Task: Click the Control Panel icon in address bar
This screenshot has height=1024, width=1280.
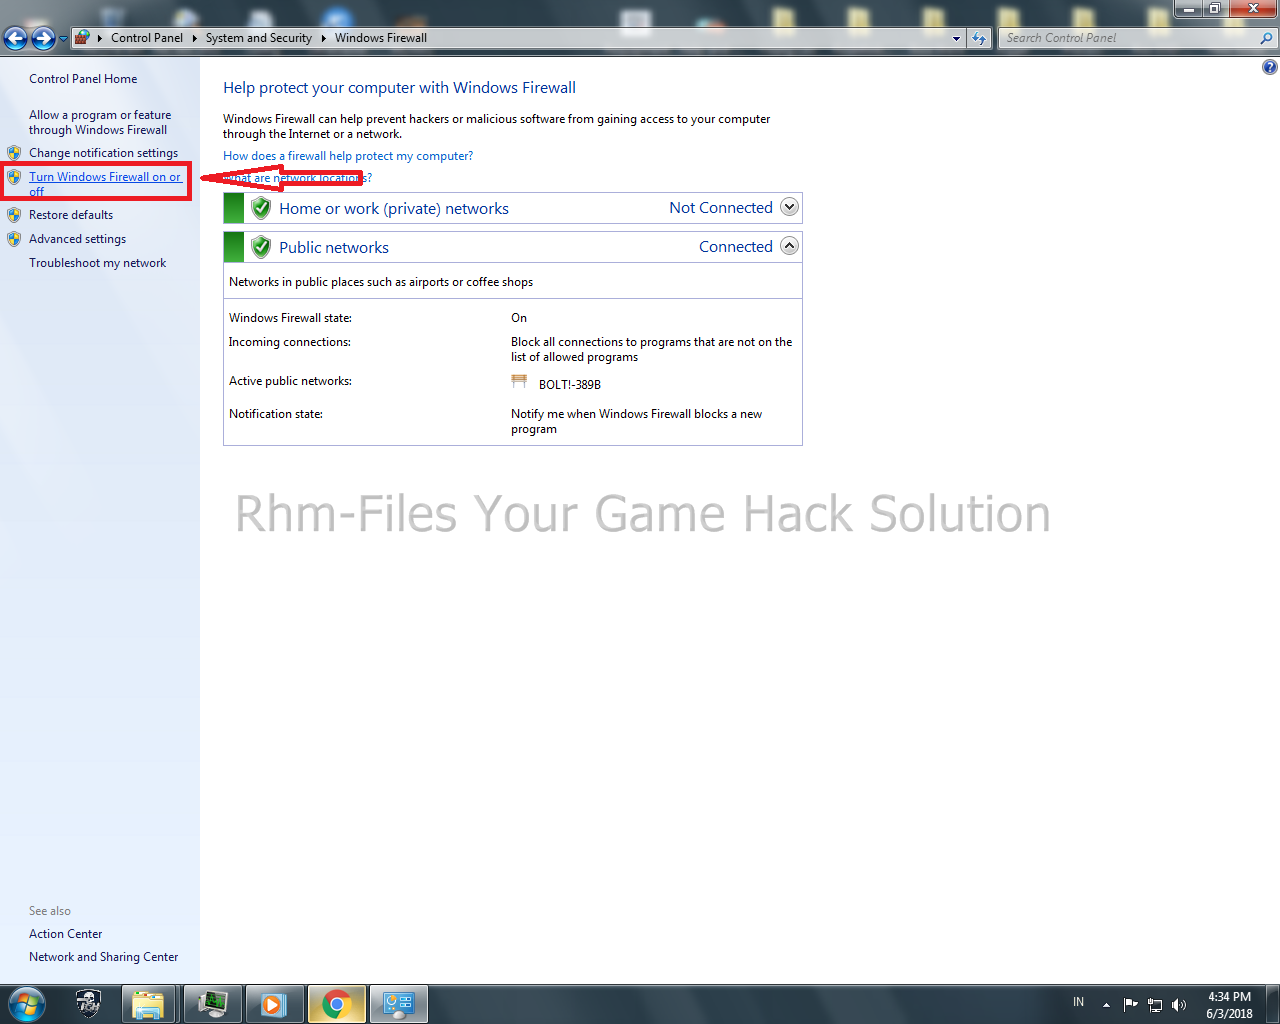Action: tap(82, 38)
